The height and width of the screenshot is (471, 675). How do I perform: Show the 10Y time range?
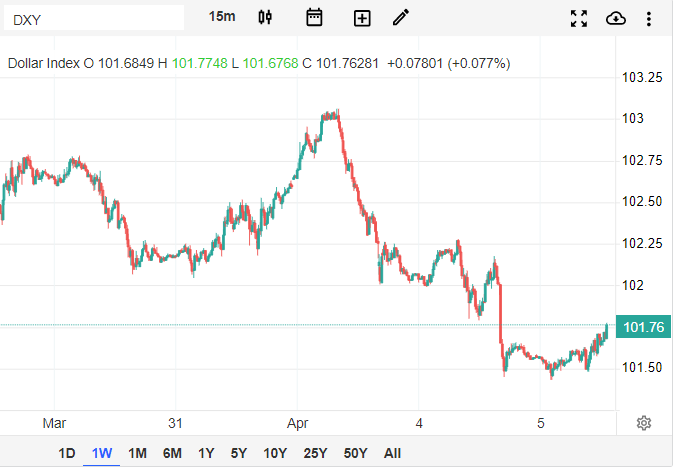275,453
